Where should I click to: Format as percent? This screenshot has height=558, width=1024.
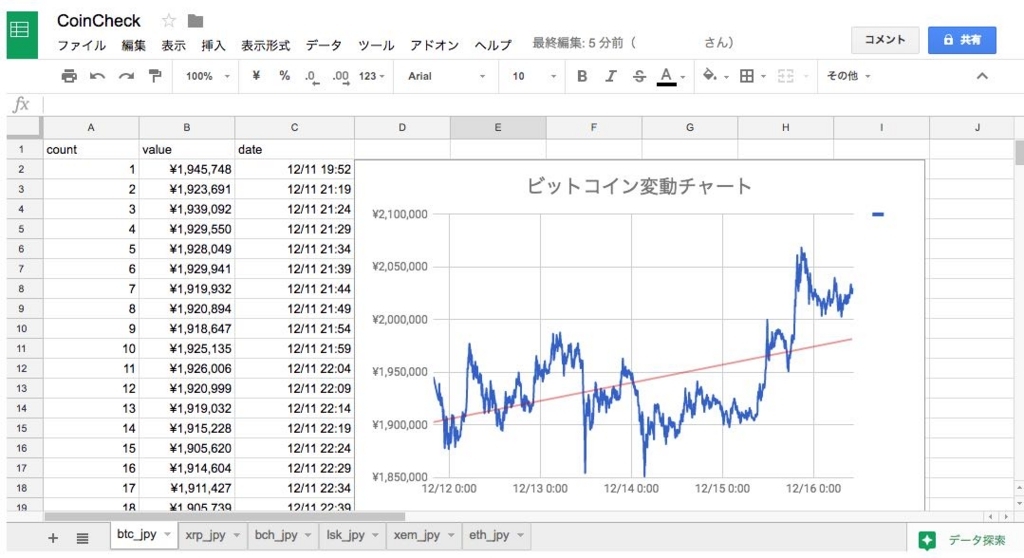pos(284,76)
